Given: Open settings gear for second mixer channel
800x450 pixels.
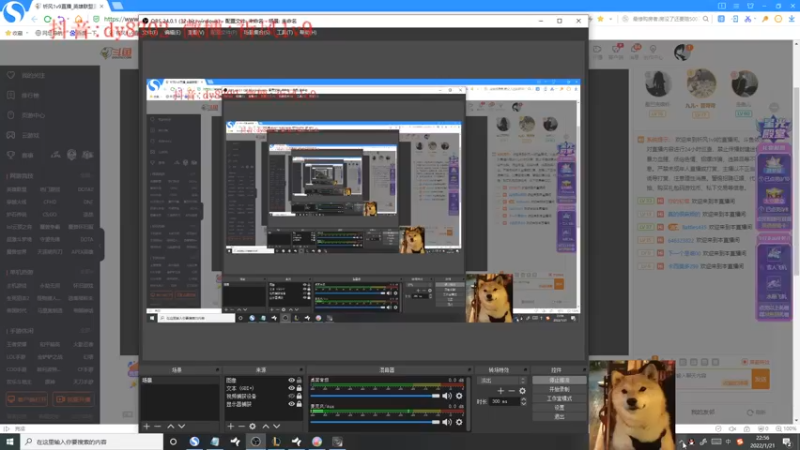Looking at the screenshot, I should 459,422.
